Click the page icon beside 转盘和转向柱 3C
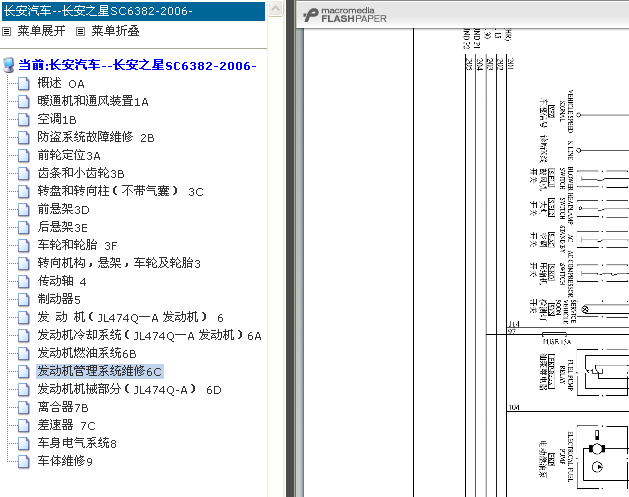 [24, 191]
